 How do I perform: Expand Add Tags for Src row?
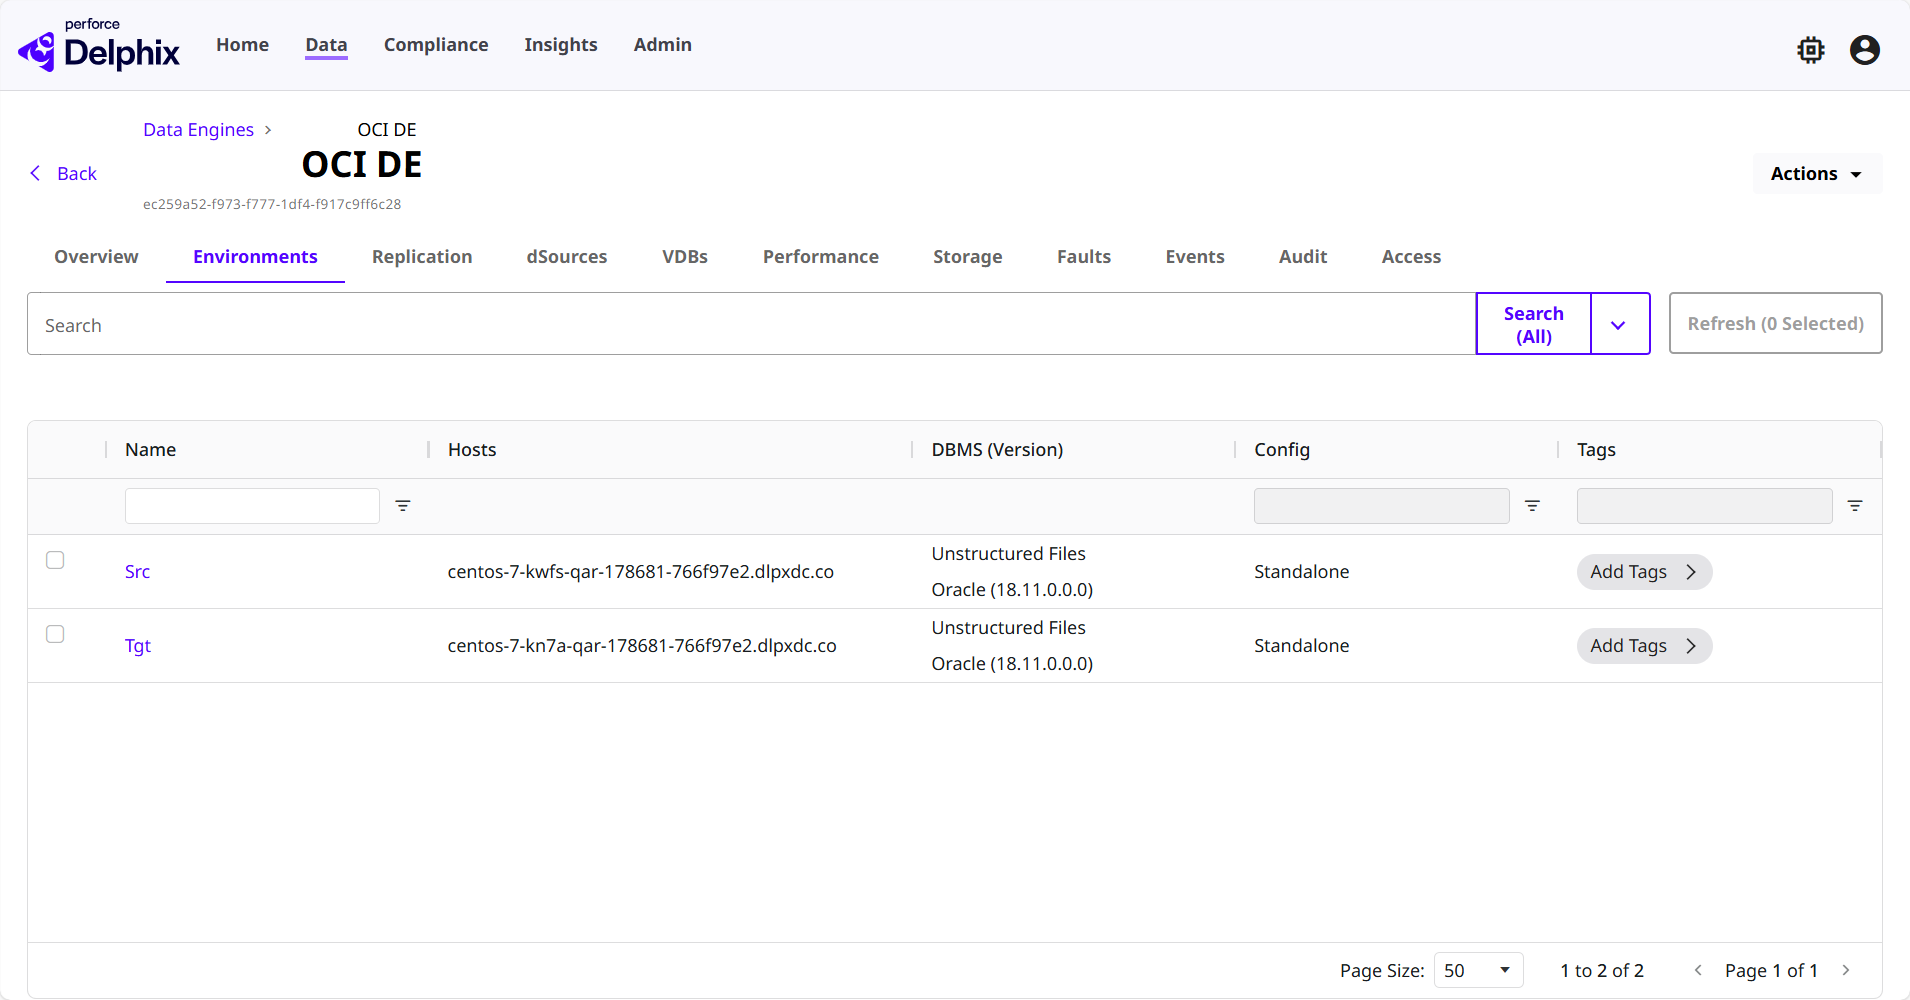(x=1644, y=572)
